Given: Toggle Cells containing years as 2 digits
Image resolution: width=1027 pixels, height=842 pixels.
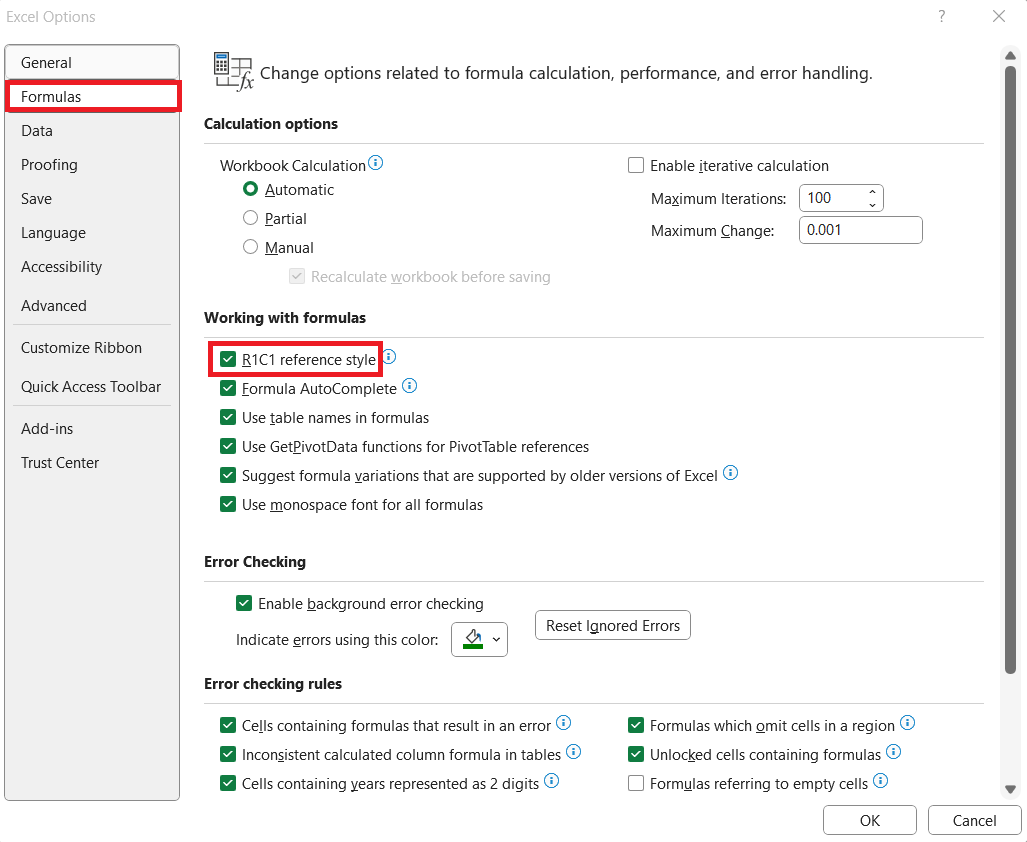Looking at the screenshot, I should point(228,783).
